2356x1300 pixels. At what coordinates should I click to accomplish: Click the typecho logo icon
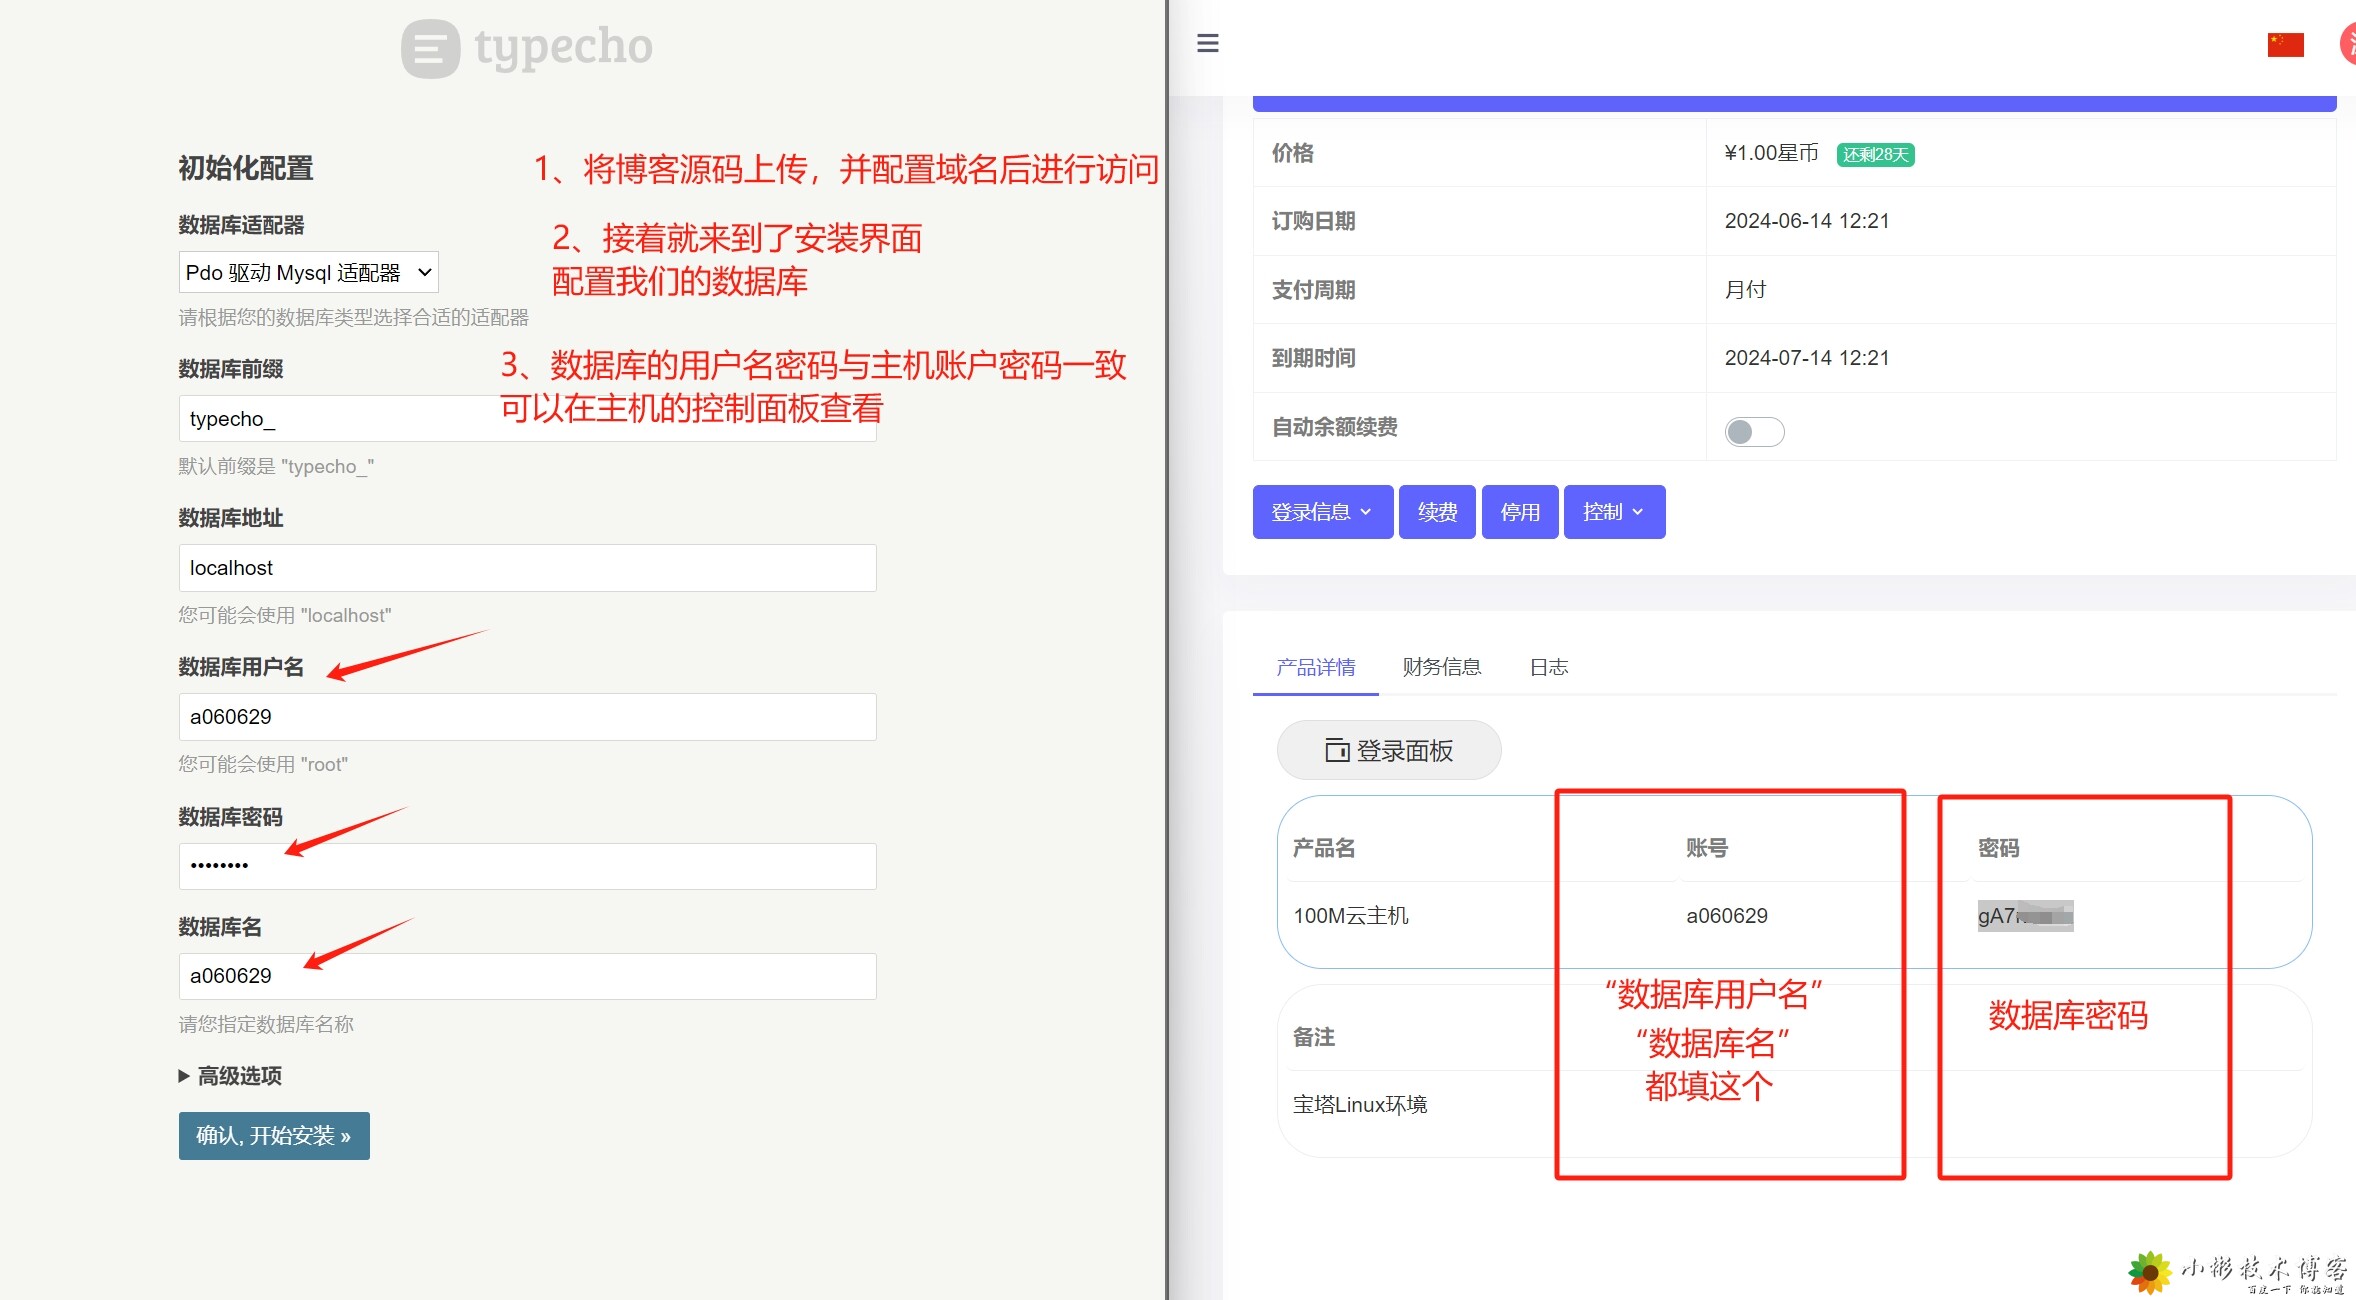click(x=430, y=49)
